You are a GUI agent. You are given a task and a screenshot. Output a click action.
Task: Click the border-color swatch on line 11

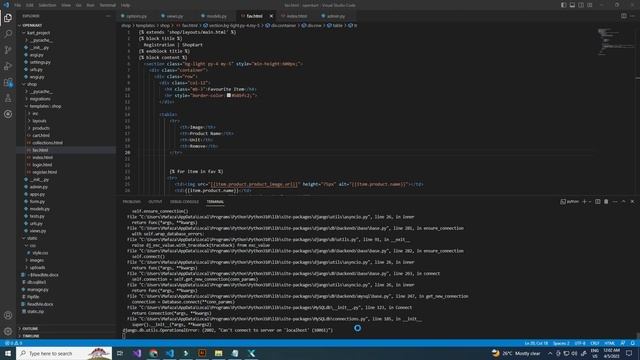229,96
